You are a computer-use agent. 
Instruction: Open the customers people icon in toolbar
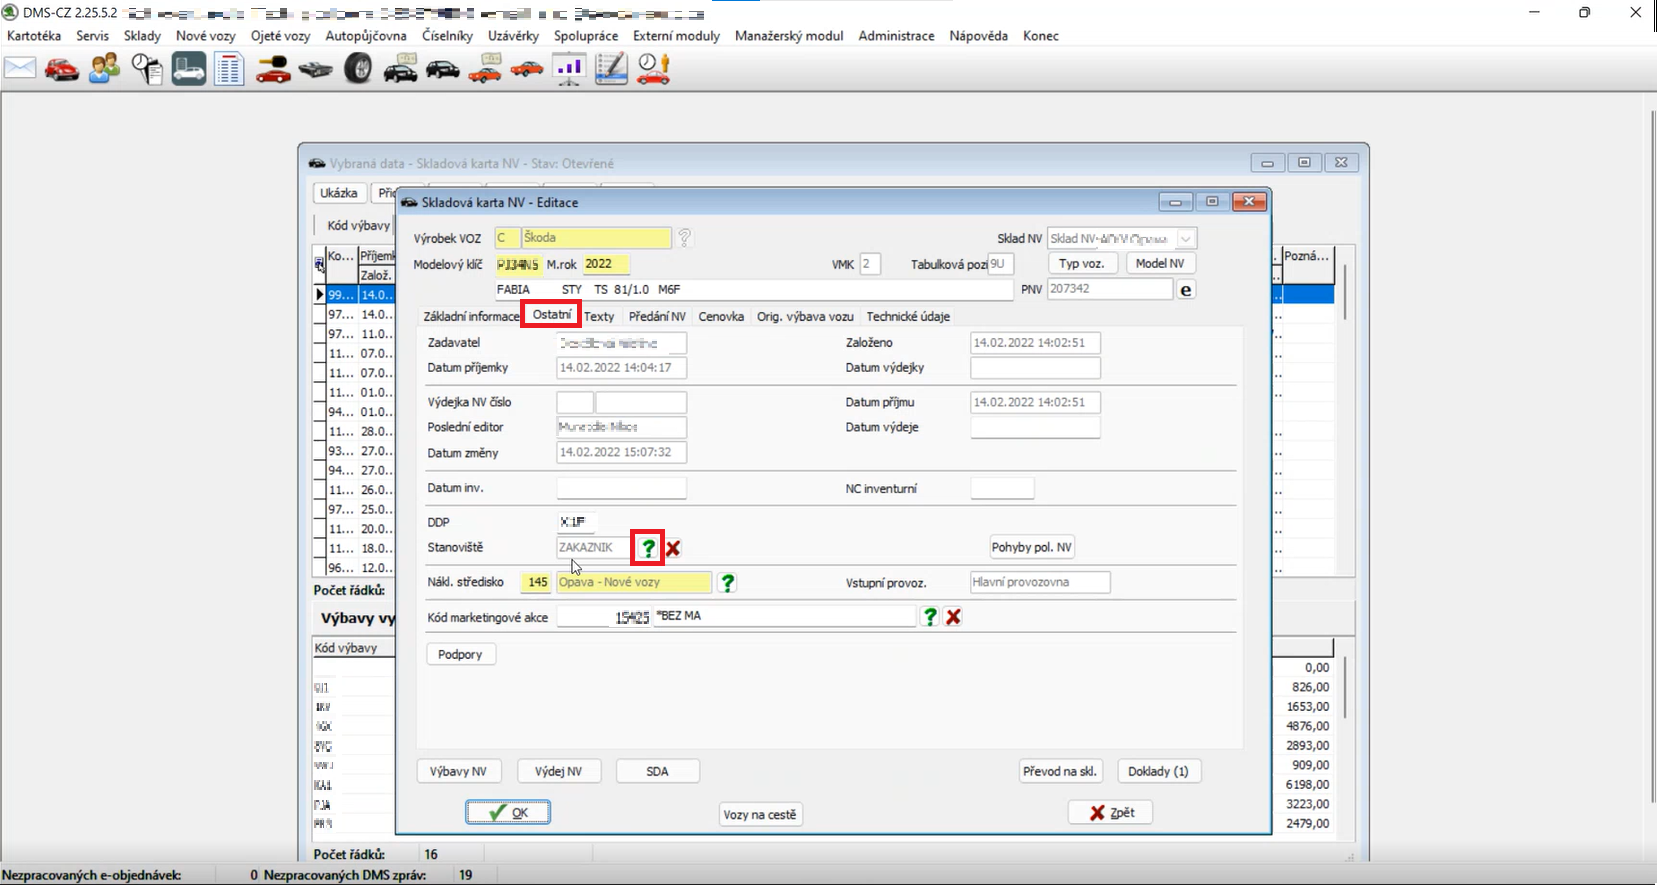(x=104, y=68)
